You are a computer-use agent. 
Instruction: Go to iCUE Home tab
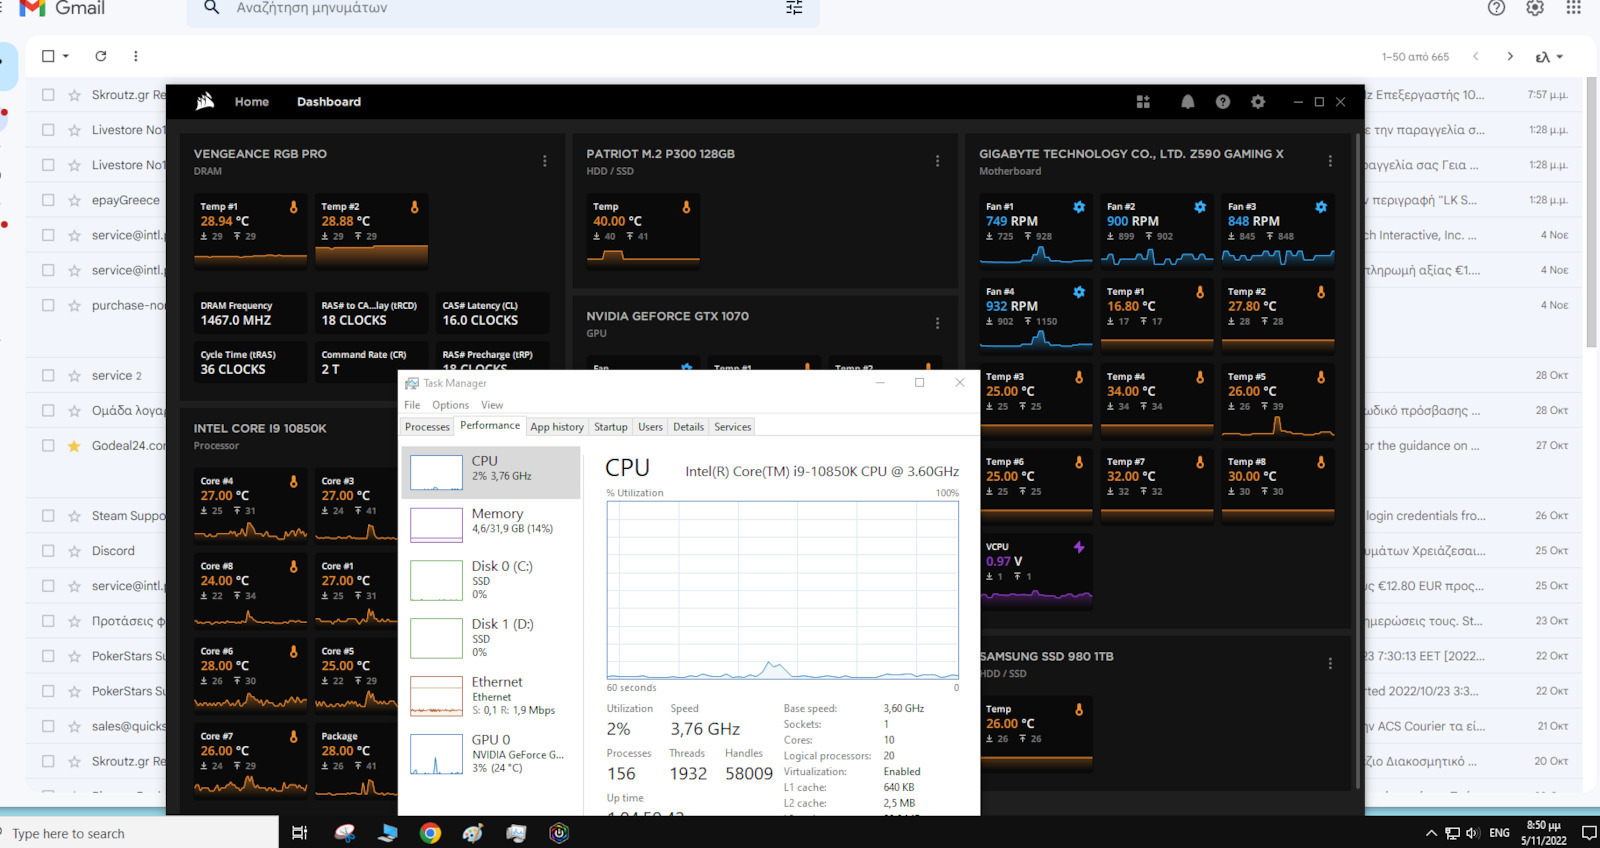[x=252, y=102]
